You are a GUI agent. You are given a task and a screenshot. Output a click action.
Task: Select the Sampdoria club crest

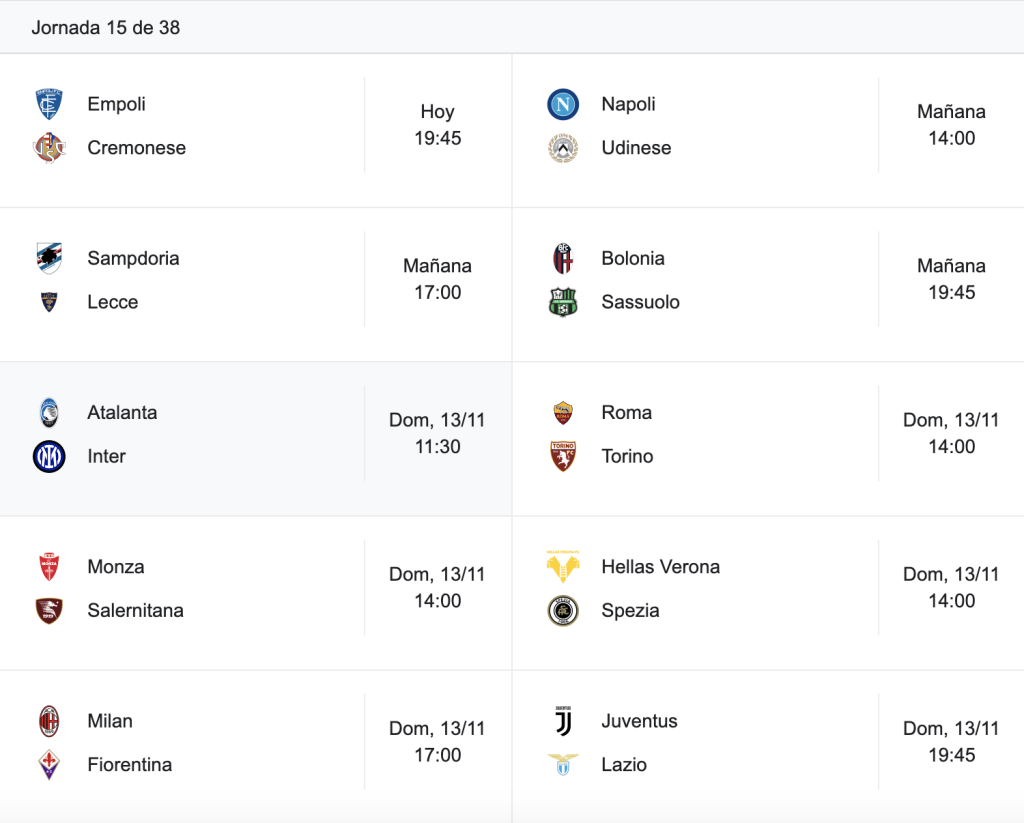point(49,258)
